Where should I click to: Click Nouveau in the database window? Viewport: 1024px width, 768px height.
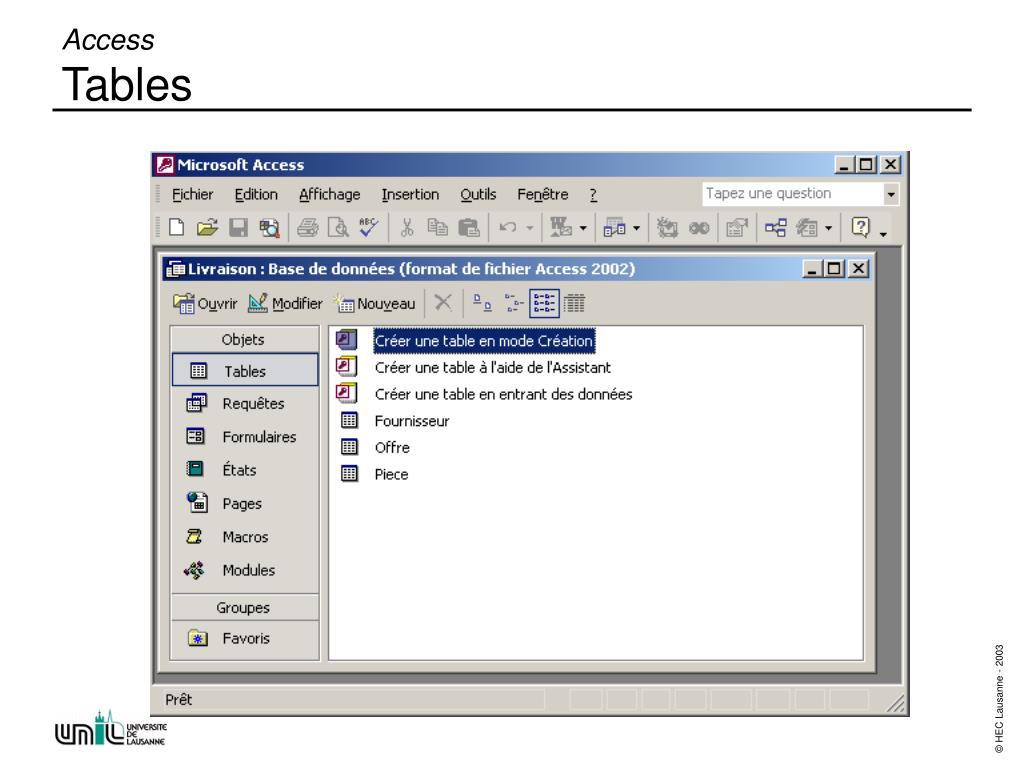375,304
